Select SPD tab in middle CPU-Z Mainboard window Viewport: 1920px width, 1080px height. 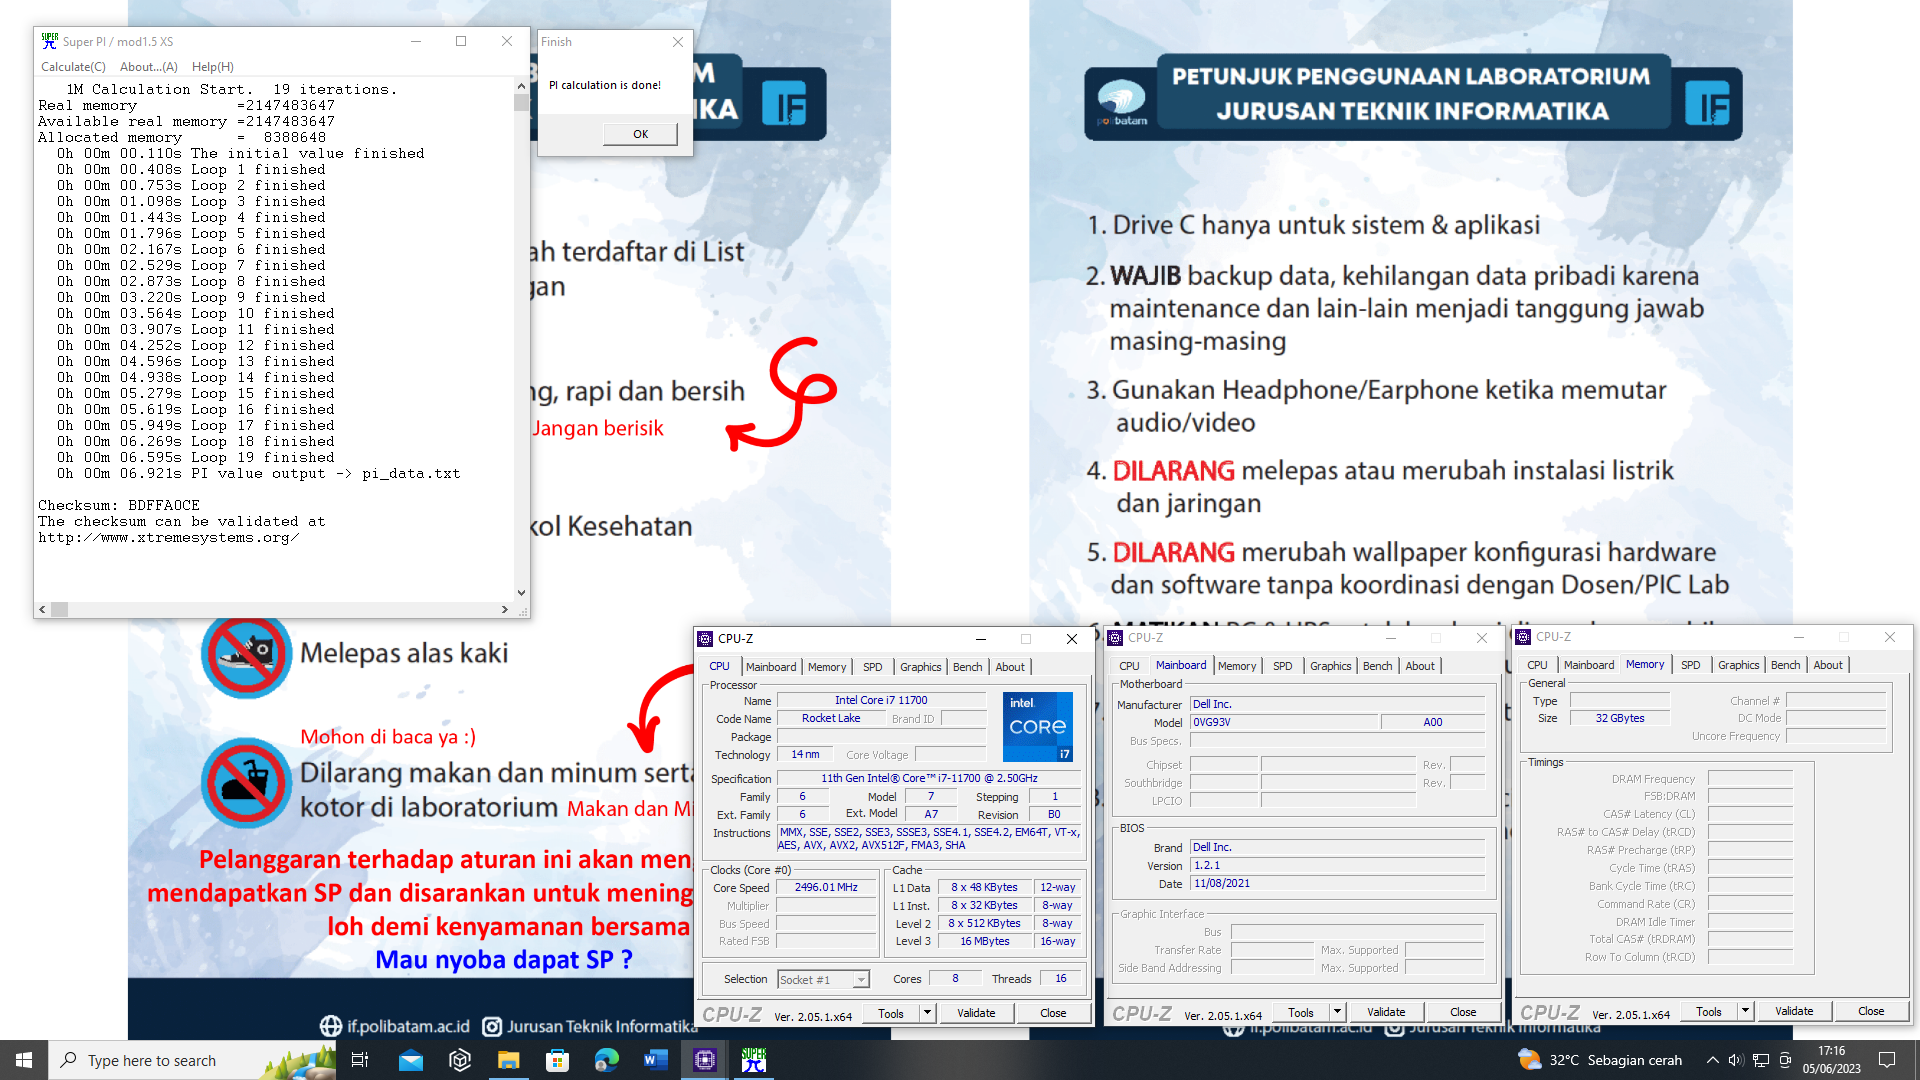tap(1283, 666)
